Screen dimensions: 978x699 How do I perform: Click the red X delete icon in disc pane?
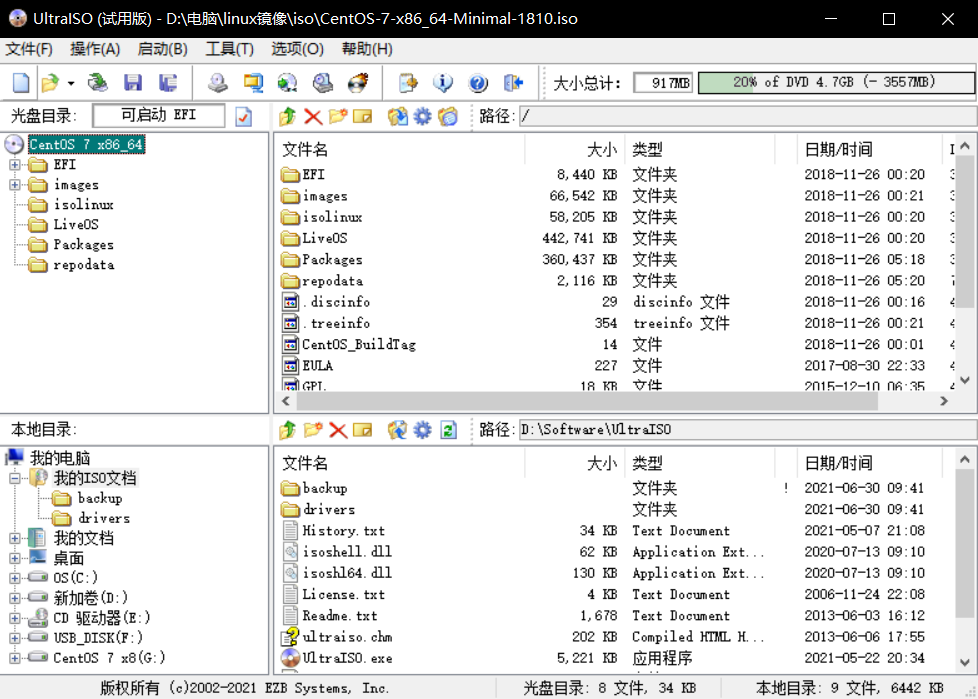313,117
